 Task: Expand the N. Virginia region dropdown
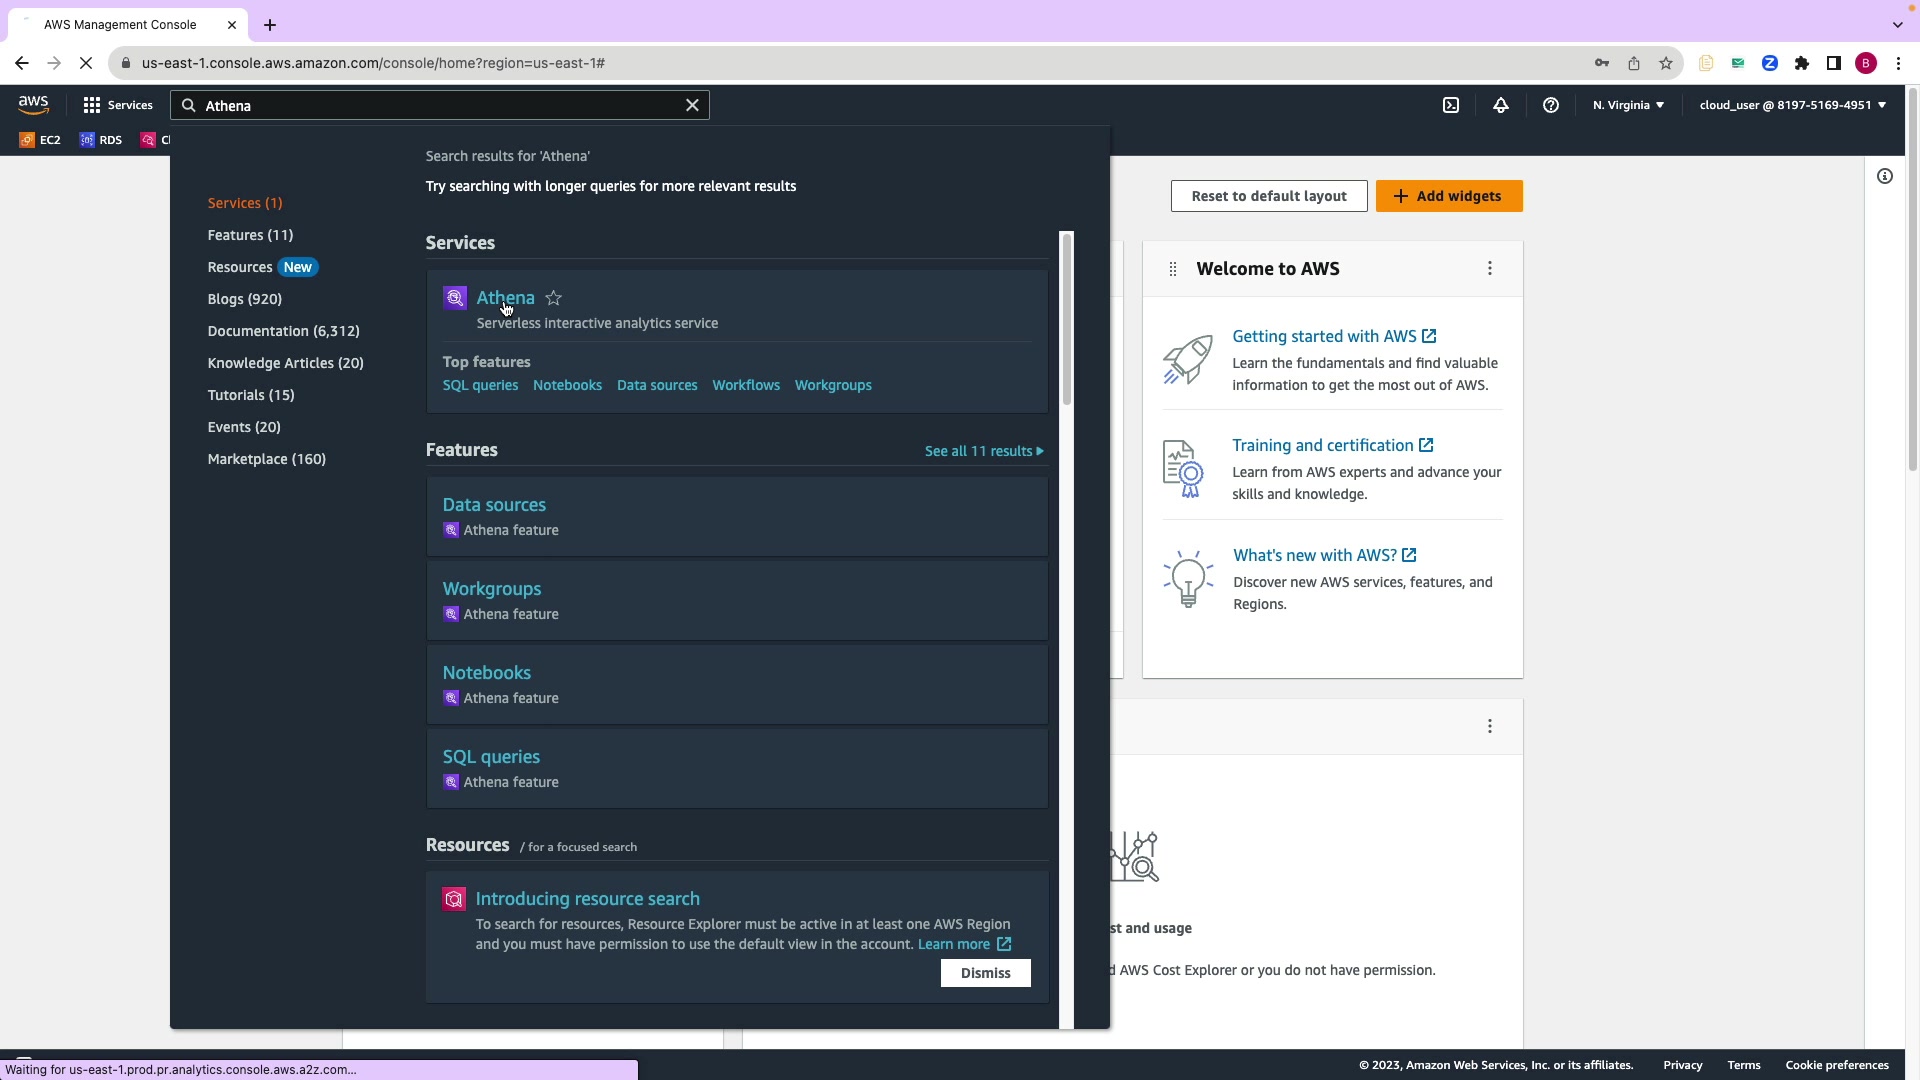(x=1627, y=105)
